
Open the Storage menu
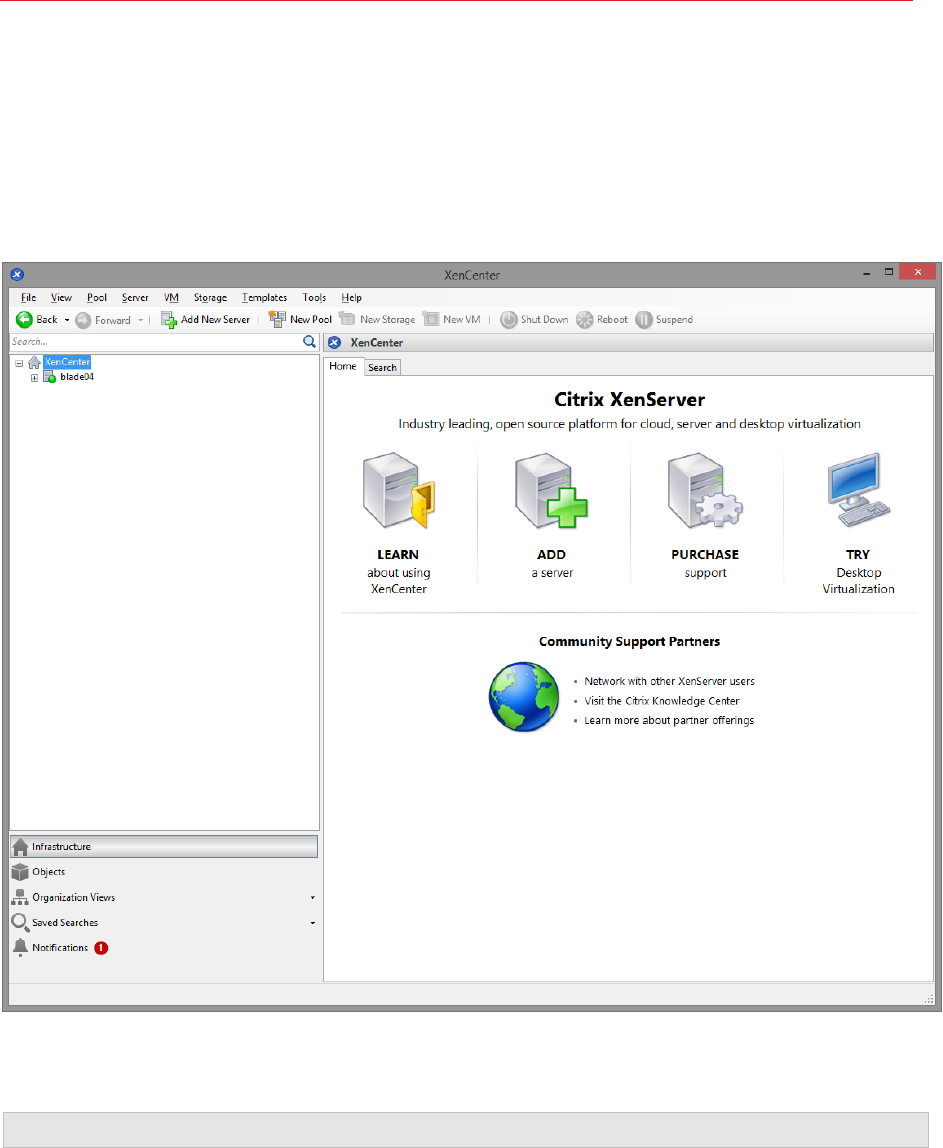210,298
